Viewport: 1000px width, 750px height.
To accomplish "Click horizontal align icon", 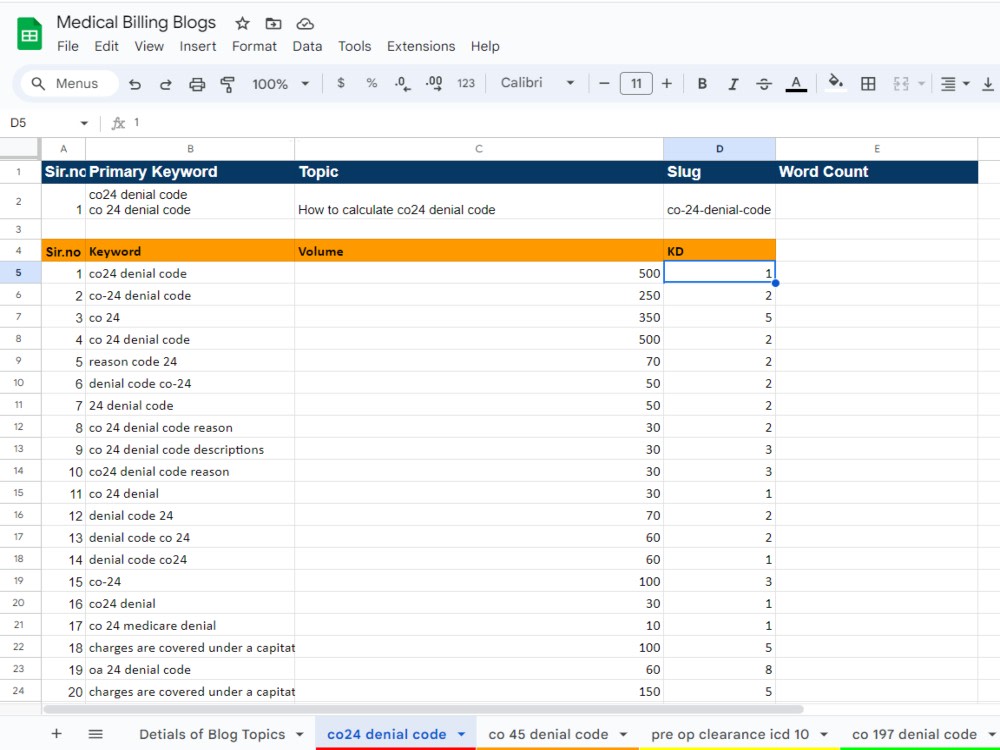I will coord(948,84).
